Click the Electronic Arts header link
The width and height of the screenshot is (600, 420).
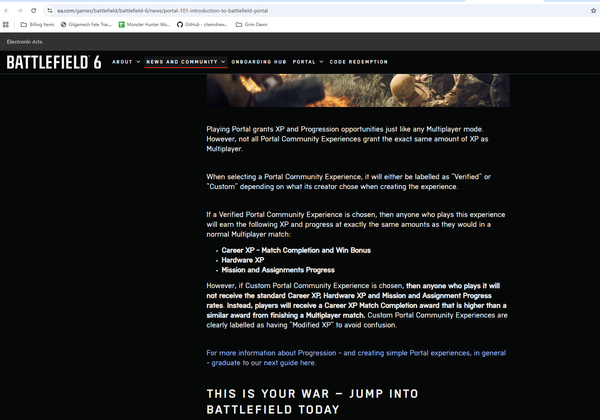point(25,42)
